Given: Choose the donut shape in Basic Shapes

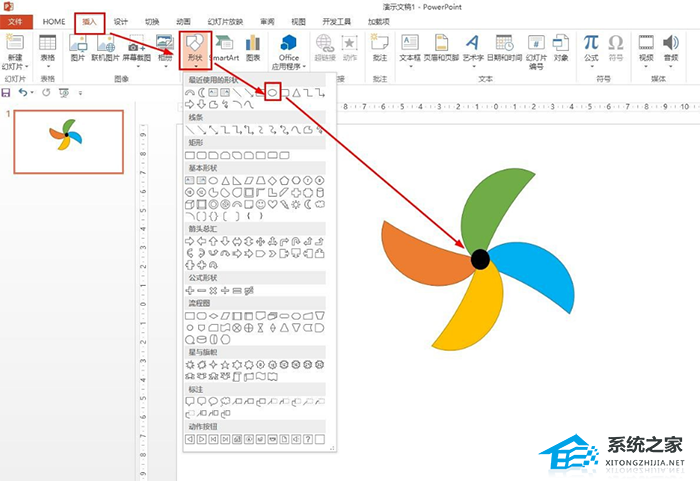Looking at the screenshot, I should (x=213, y=205).
